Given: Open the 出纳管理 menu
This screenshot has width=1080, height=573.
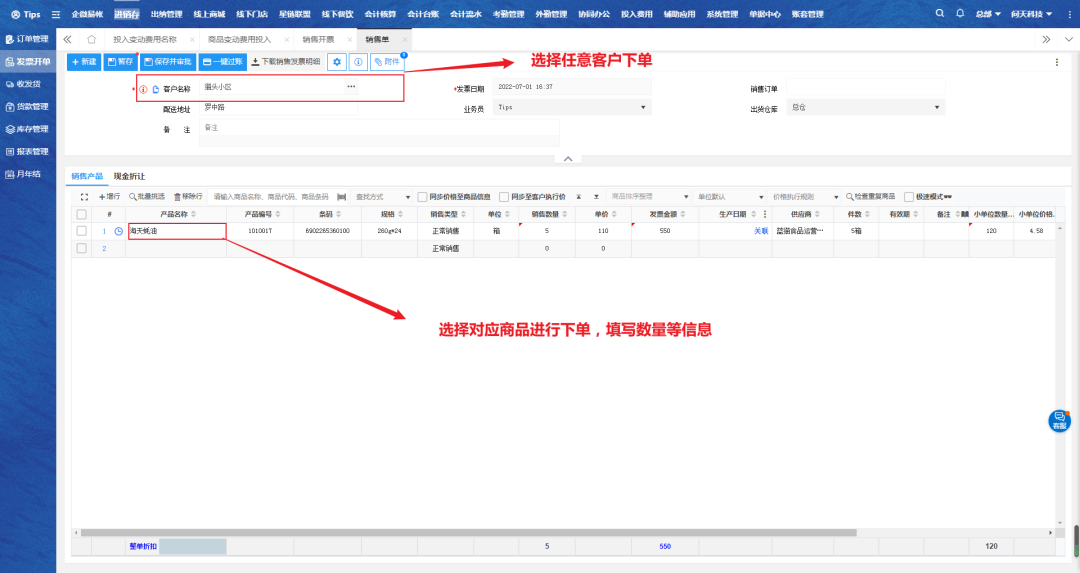Looking at the screenshot, I should (166, 14).
